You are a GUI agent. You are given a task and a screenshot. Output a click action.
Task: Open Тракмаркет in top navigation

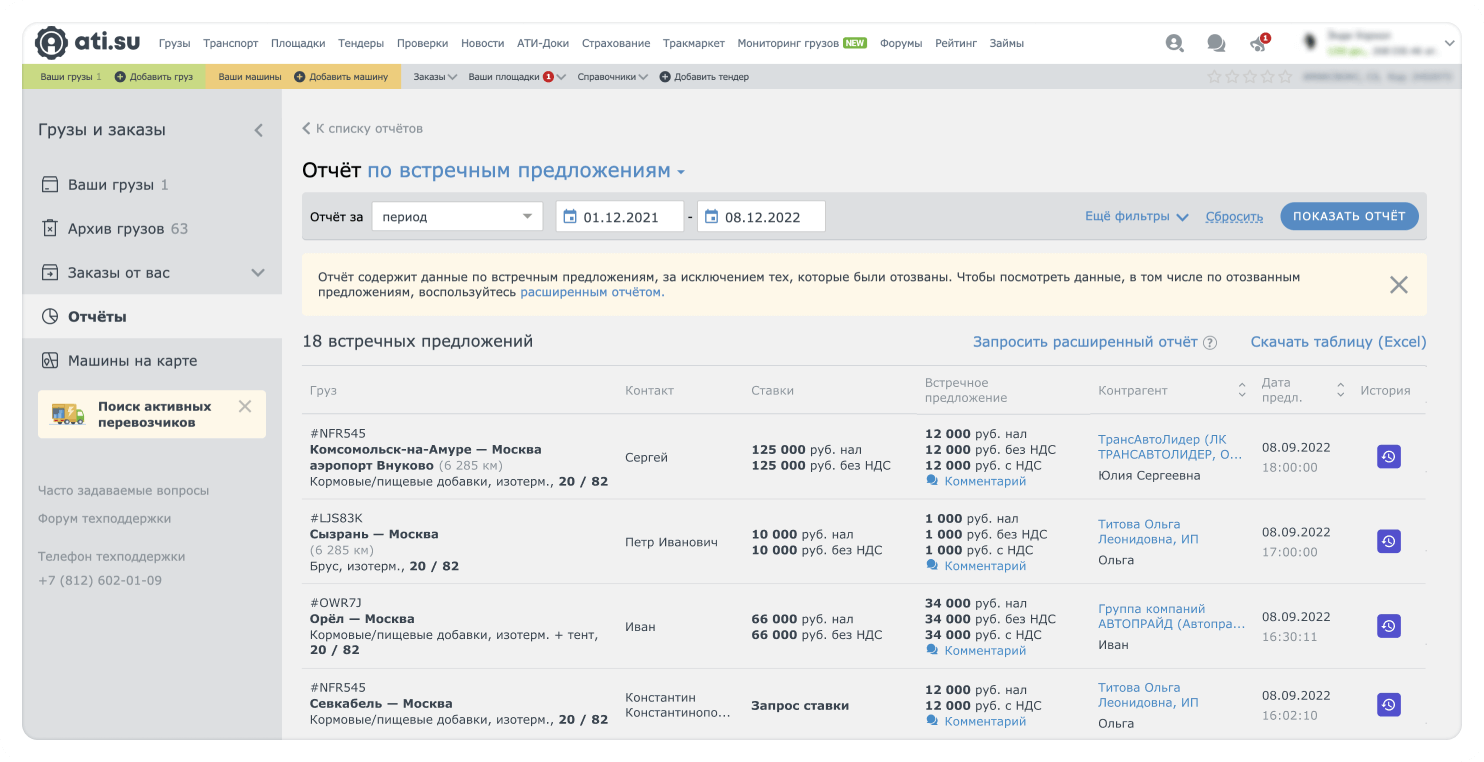(x=694, y=44)
